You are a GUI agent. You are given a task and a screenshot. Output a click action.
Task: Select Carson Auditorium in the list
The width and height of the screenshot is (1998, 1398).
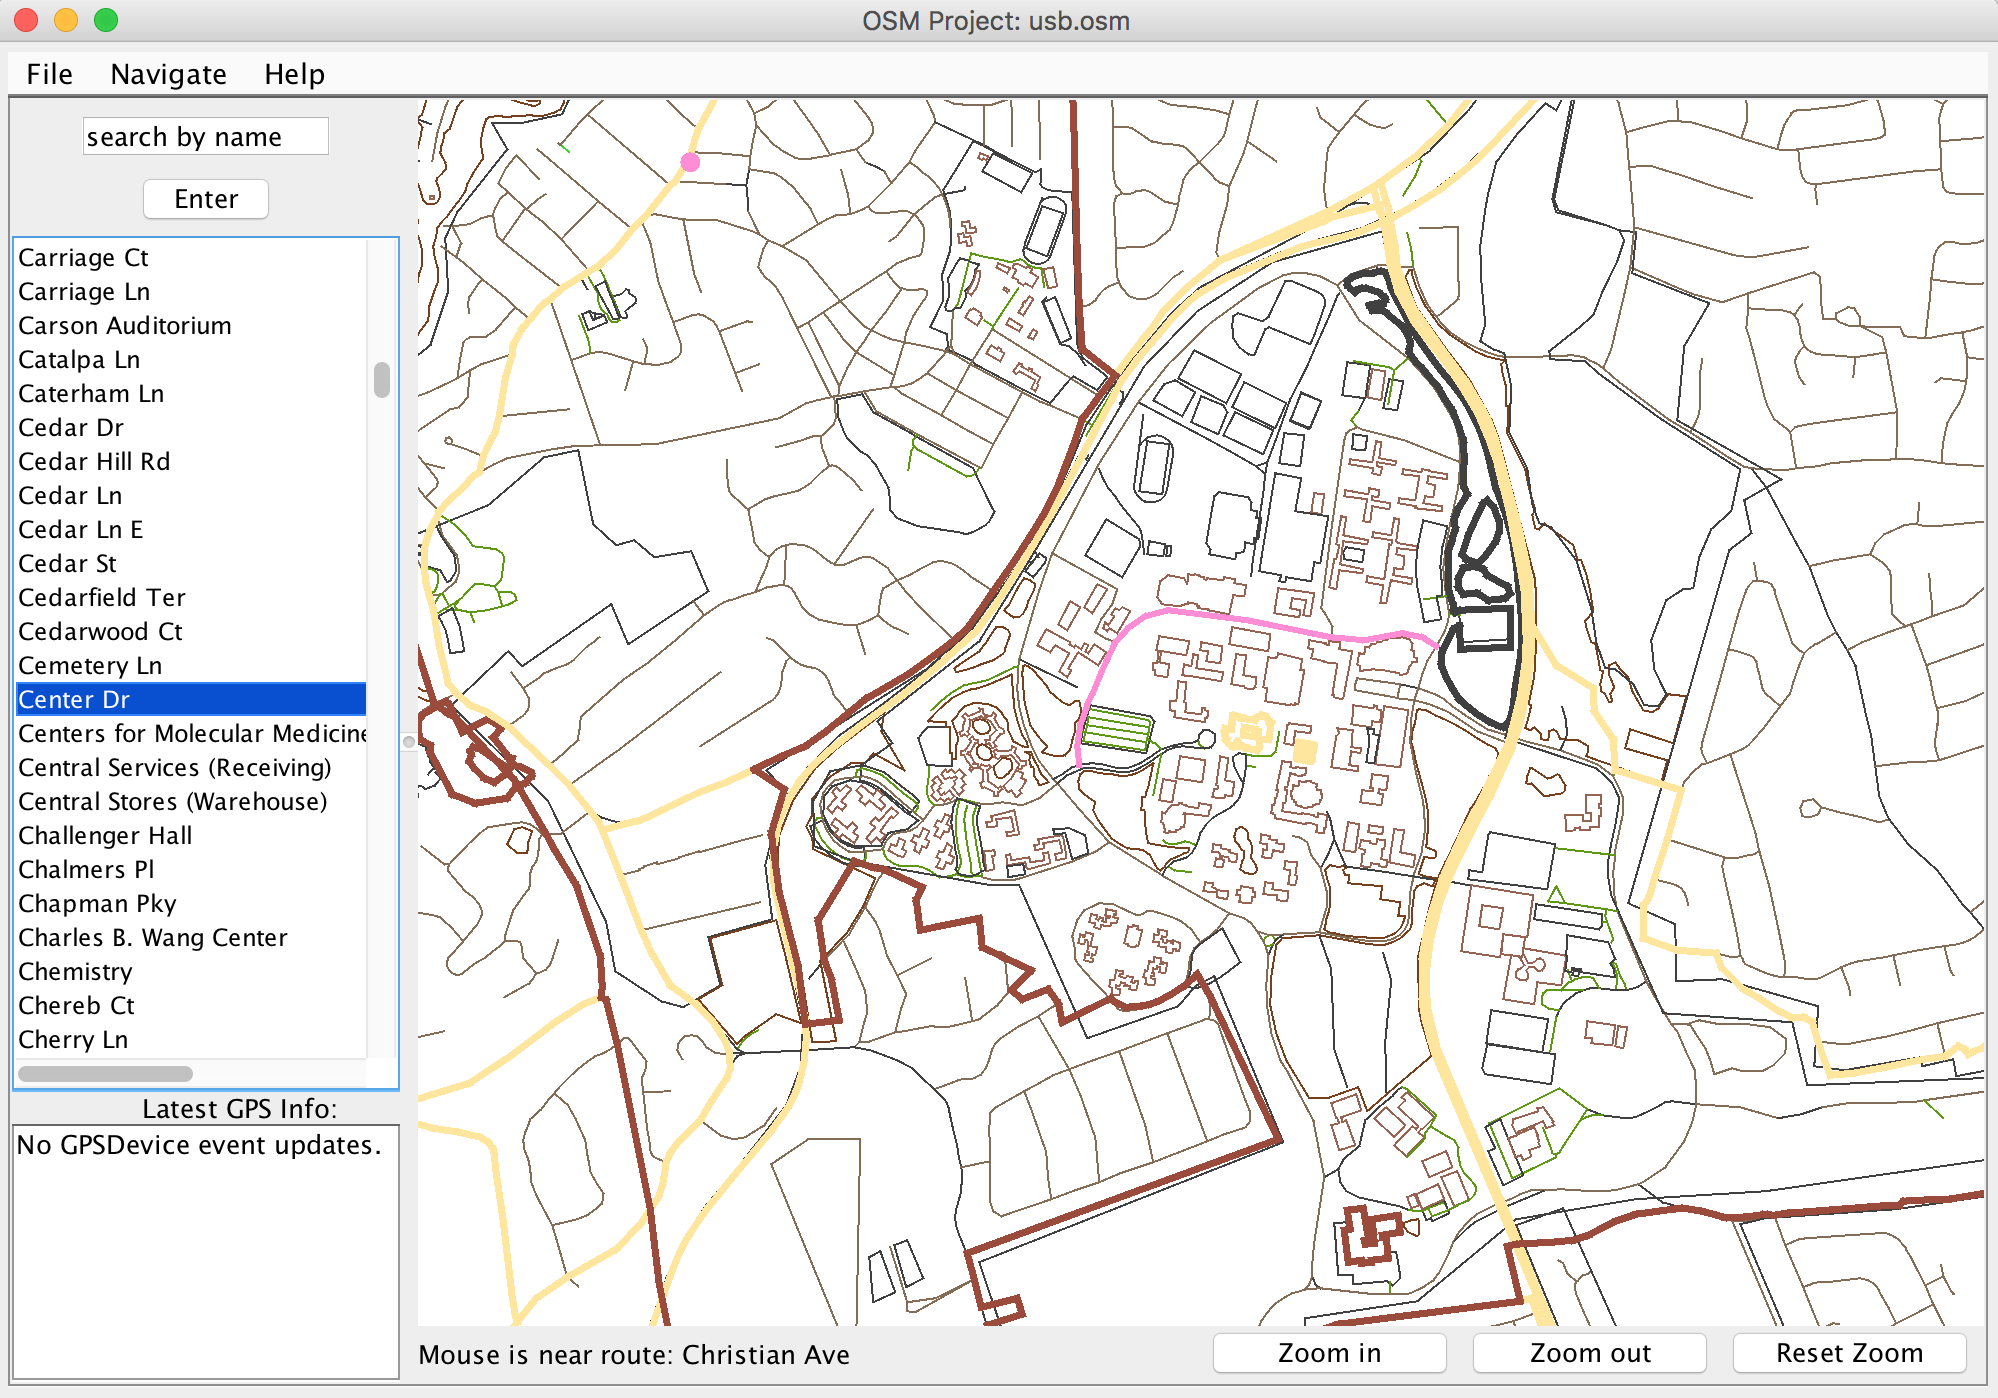pyautogui.click(x=125, y=326)
